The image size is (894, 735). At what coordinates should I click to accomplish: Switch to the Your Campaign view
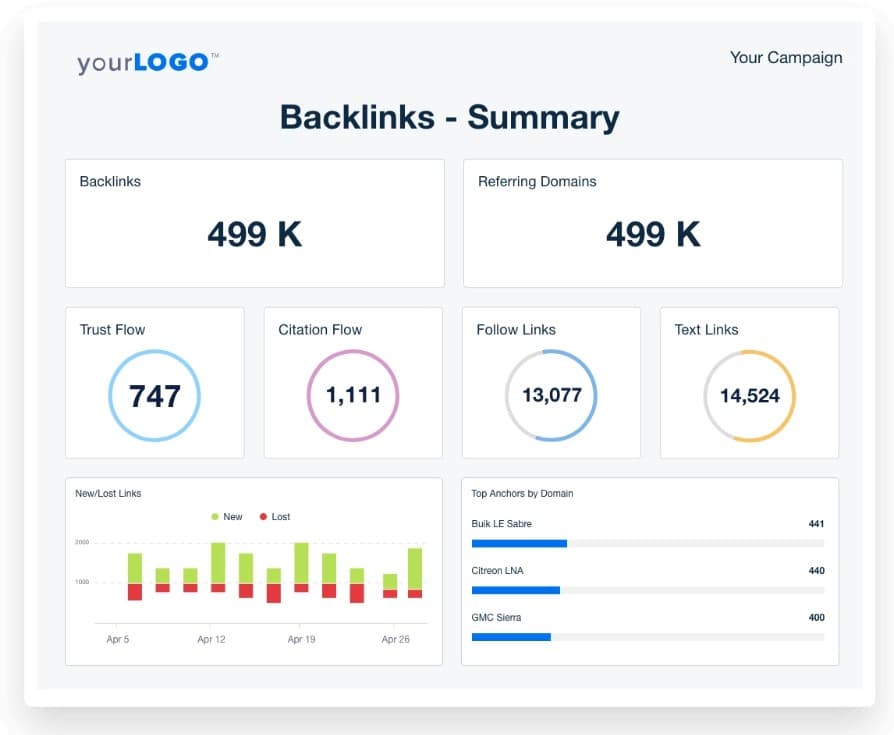787,58
